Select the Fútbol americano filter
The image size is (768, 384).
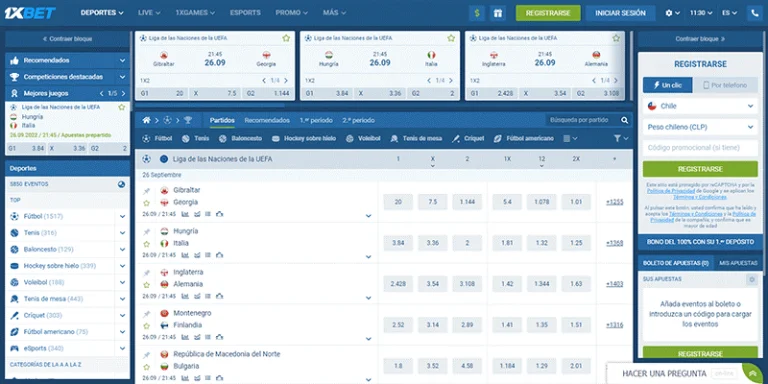(524, 139)
